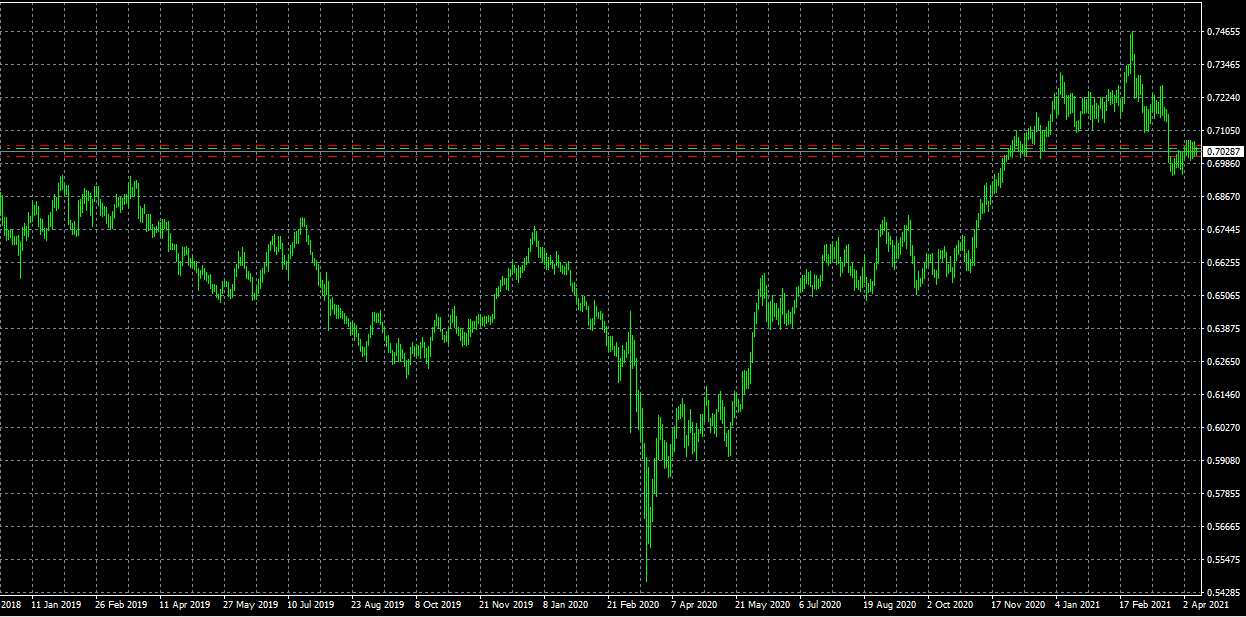This screenshot has width=1246, height=617.
Task: Select the 19 Aug 2020 date label
Action: [889, 605]
